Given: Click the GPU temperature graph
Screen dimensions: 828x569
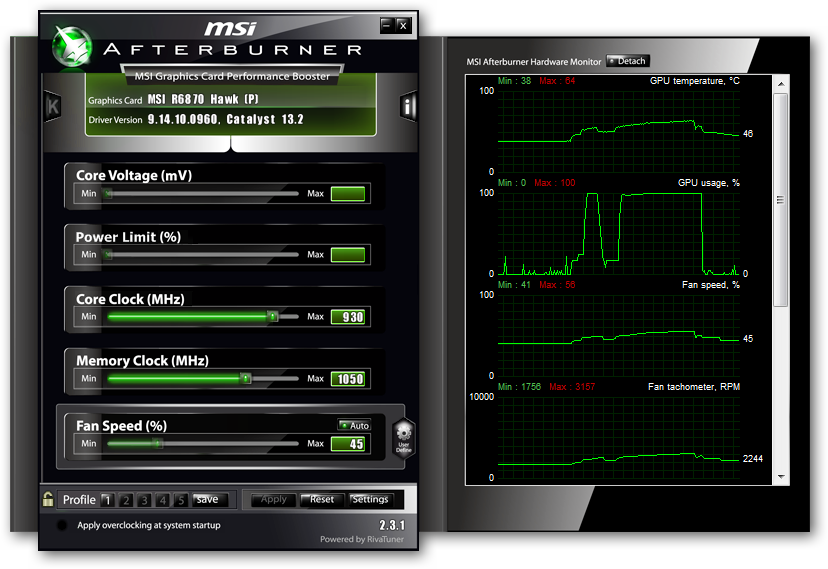Looking at the screenshot, I should click(x=618, y=132).
